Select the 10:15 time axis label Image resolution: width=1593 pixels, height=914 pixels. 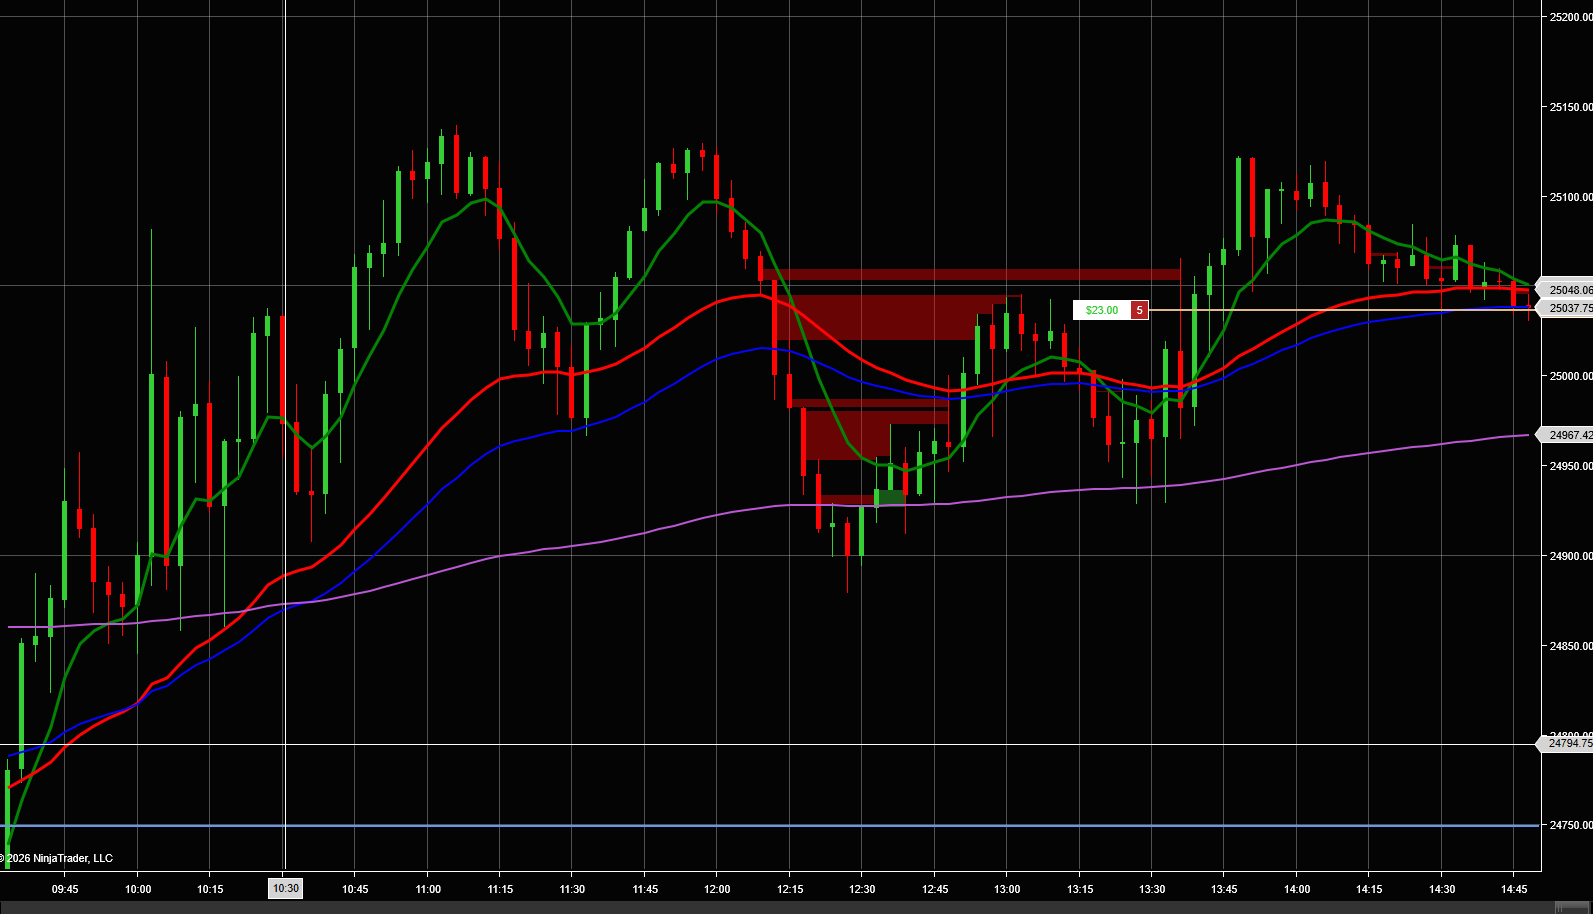point(210,889)
